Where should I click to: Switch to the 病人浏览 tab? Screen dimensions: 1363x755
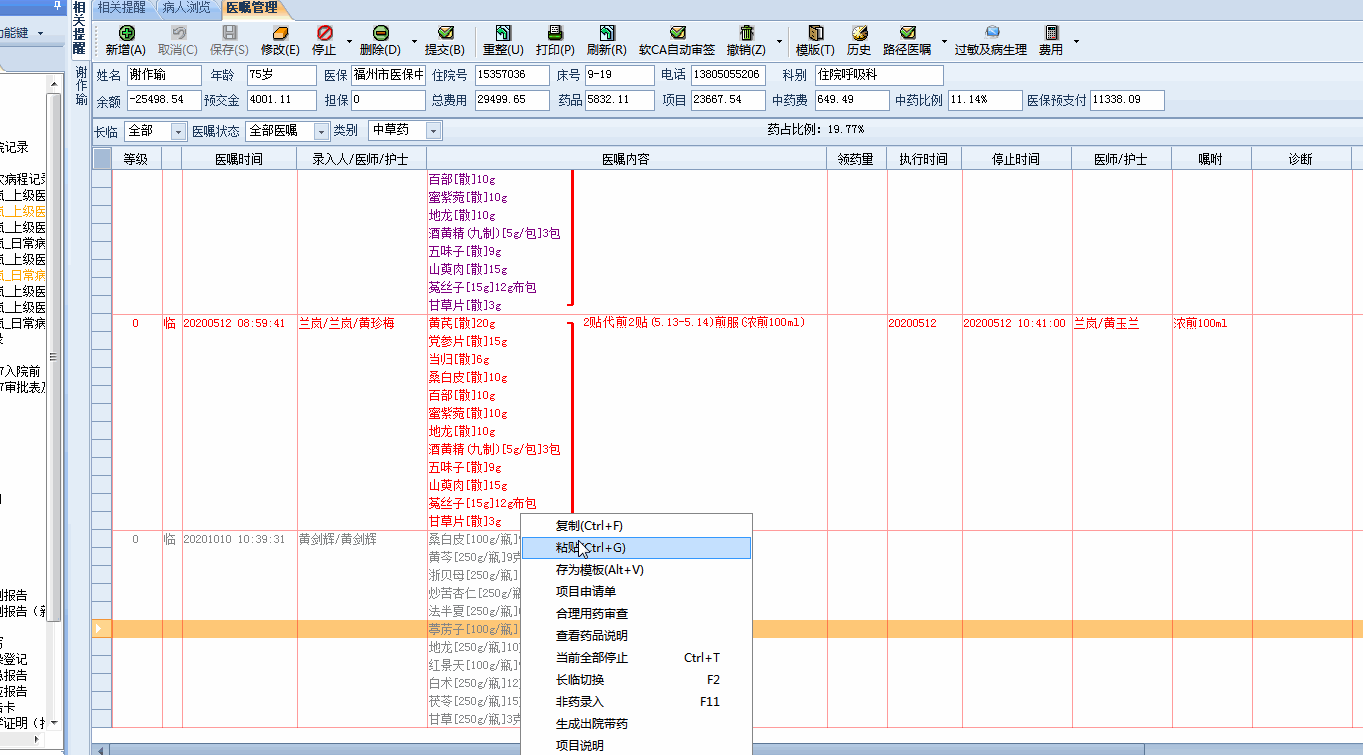(187, 8)
